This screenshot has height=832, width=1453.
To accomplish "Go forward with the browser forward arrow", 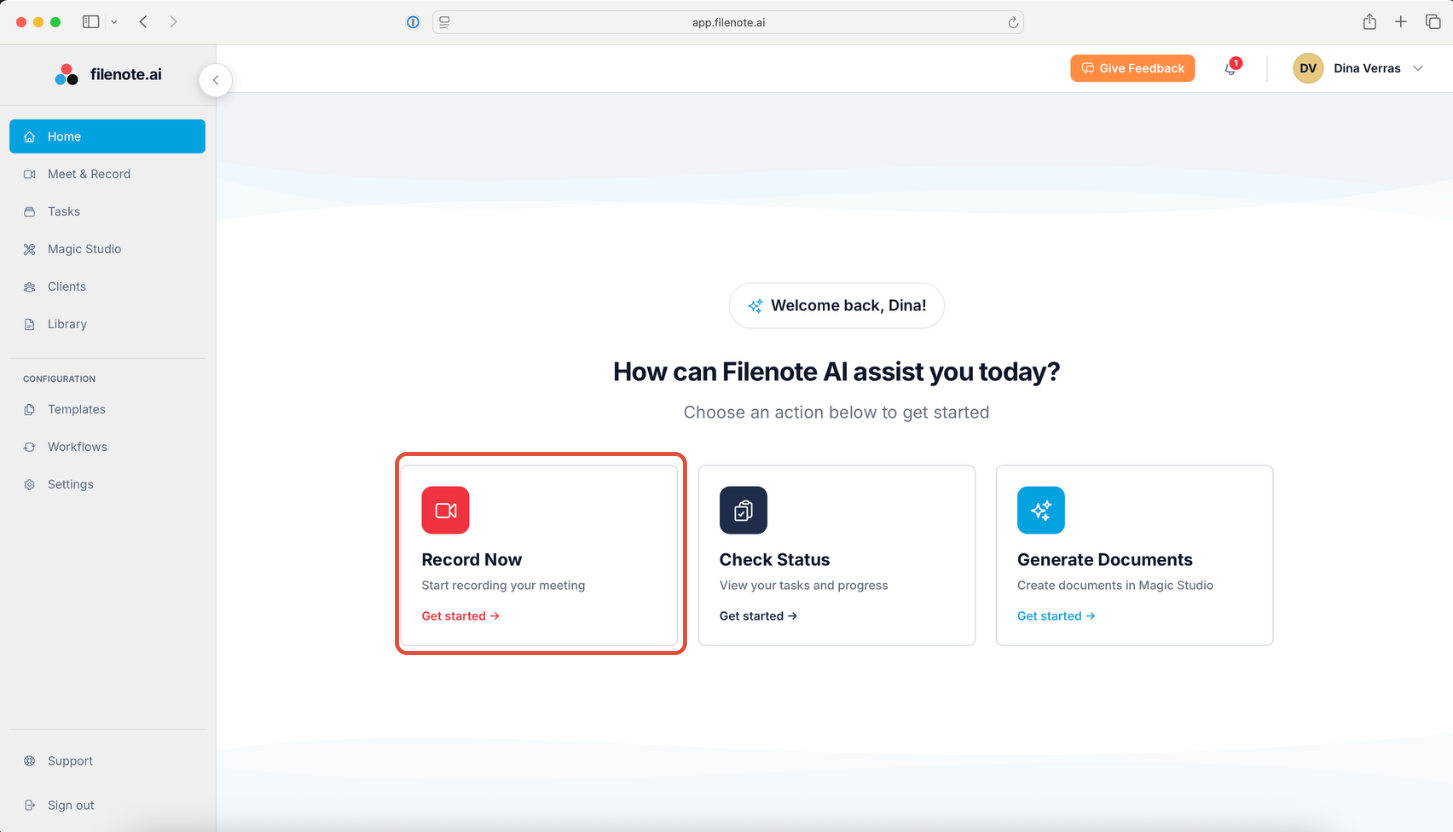I will 173,22.
